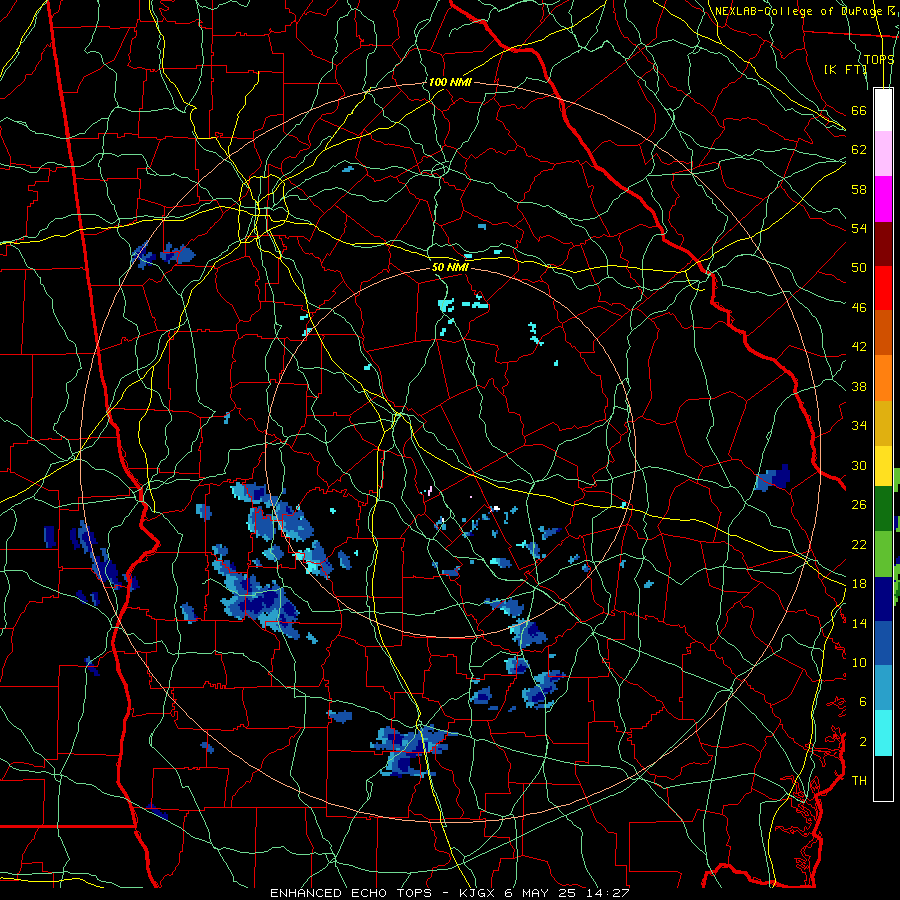
Task: Select the "30" legend value
Action: [x=859, y=465]
